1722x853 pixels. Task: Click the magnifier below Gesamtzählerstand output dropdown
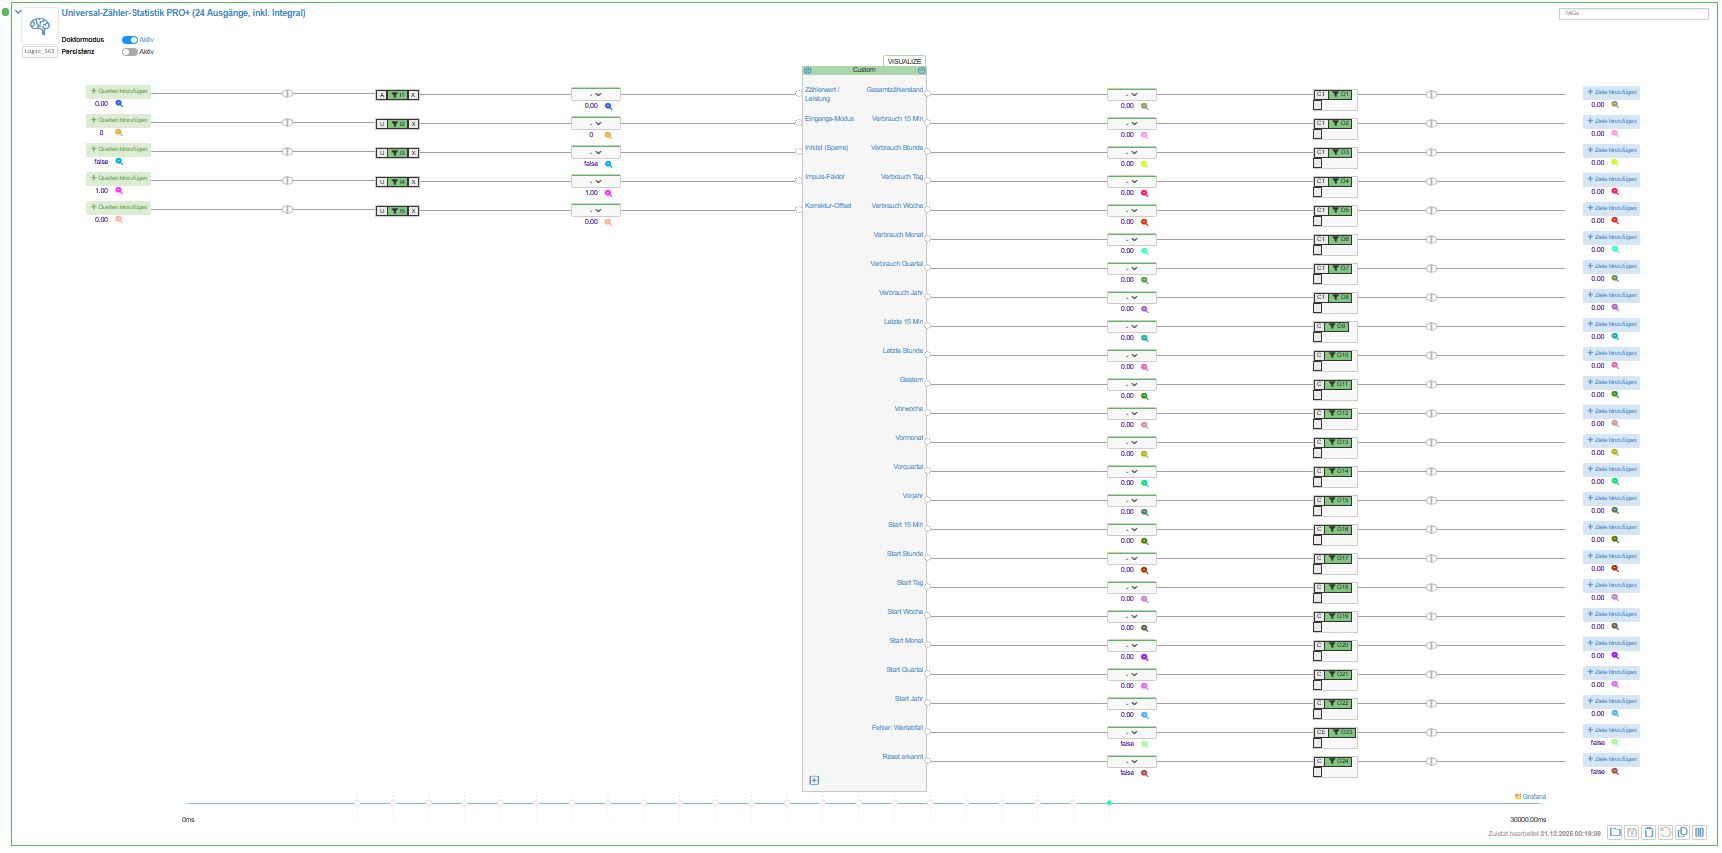point(1145,106)
